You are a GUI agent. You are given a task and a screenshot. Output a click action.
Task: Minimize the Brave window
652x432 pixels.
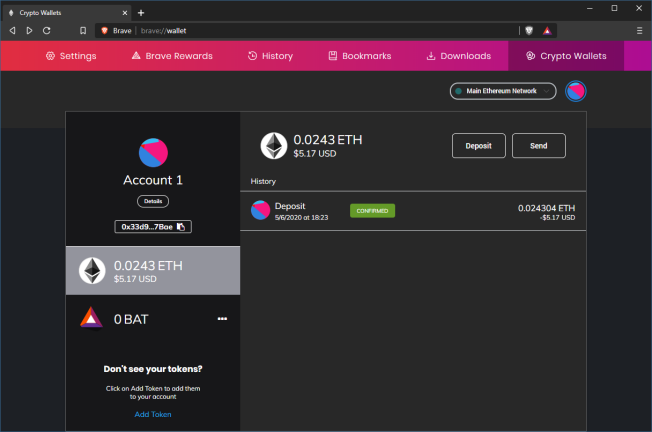tap(590, 8)
